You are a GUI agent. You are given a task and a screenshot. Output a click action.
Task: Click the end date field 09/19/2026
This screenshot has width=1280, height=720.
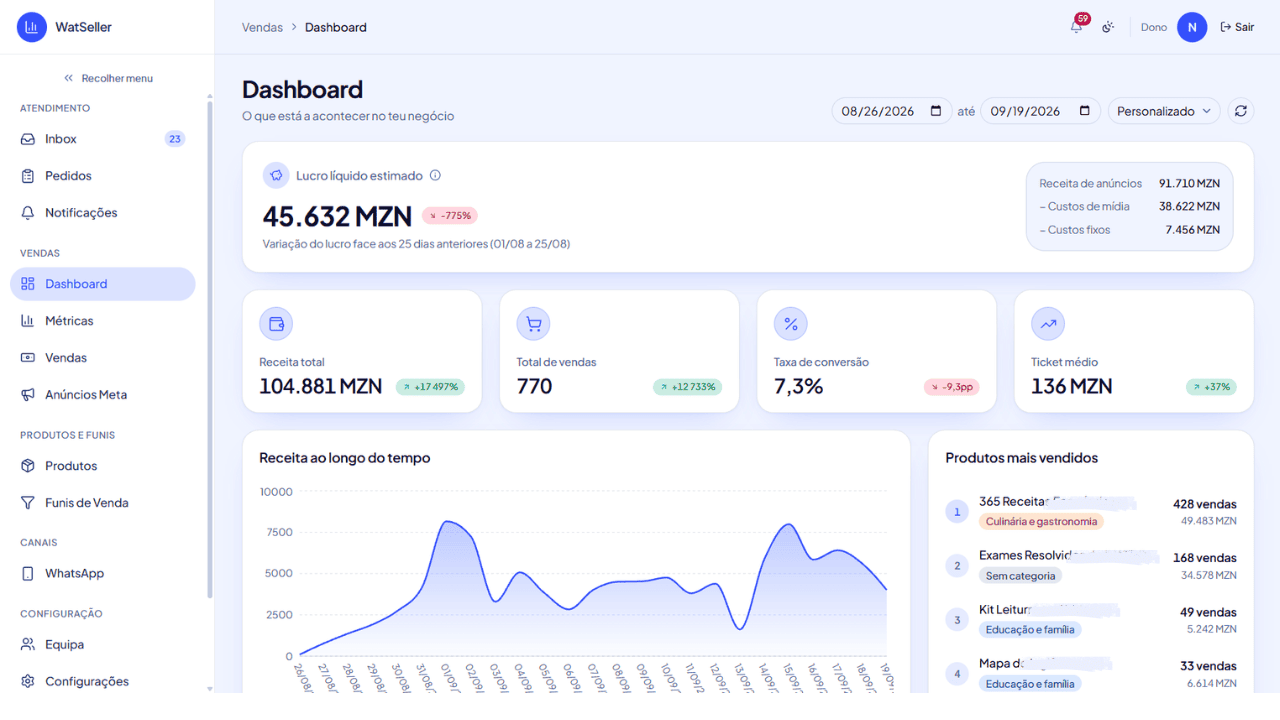point(1041,111)
